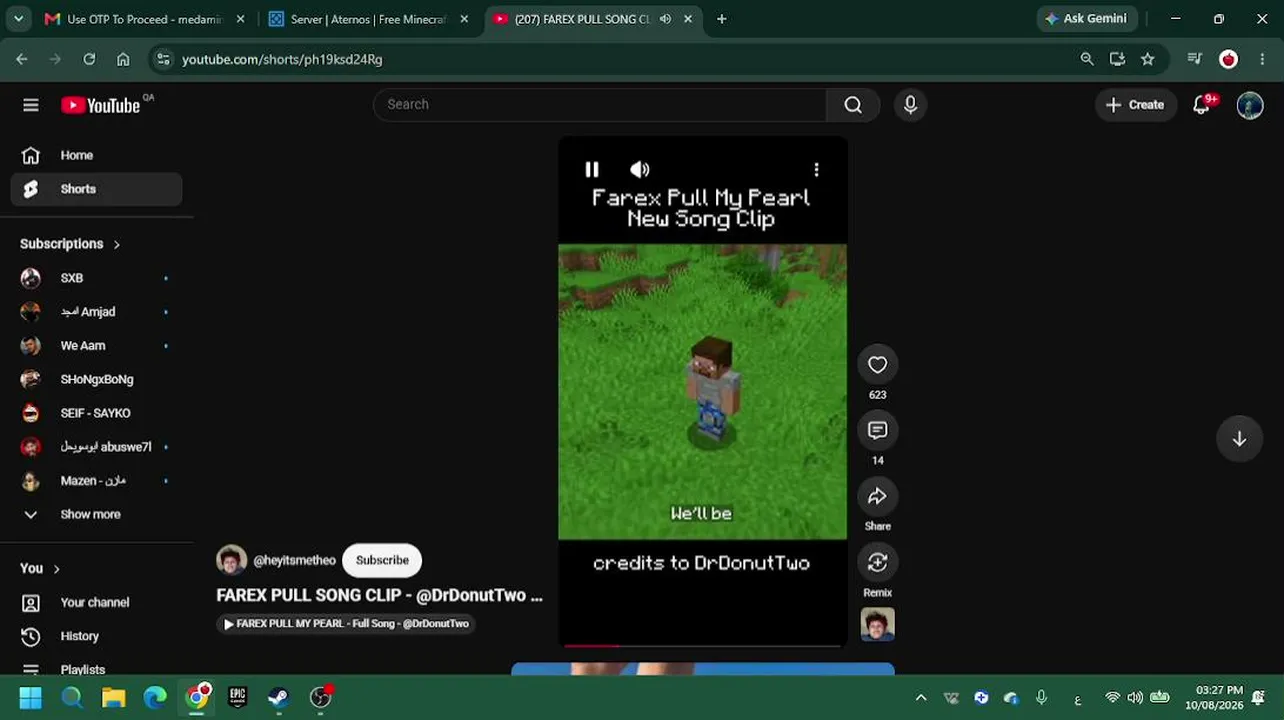Open the zoom magnifier in address bar
The width and height of the screenshot is (1284, 720).
(x=1087, y=59)
